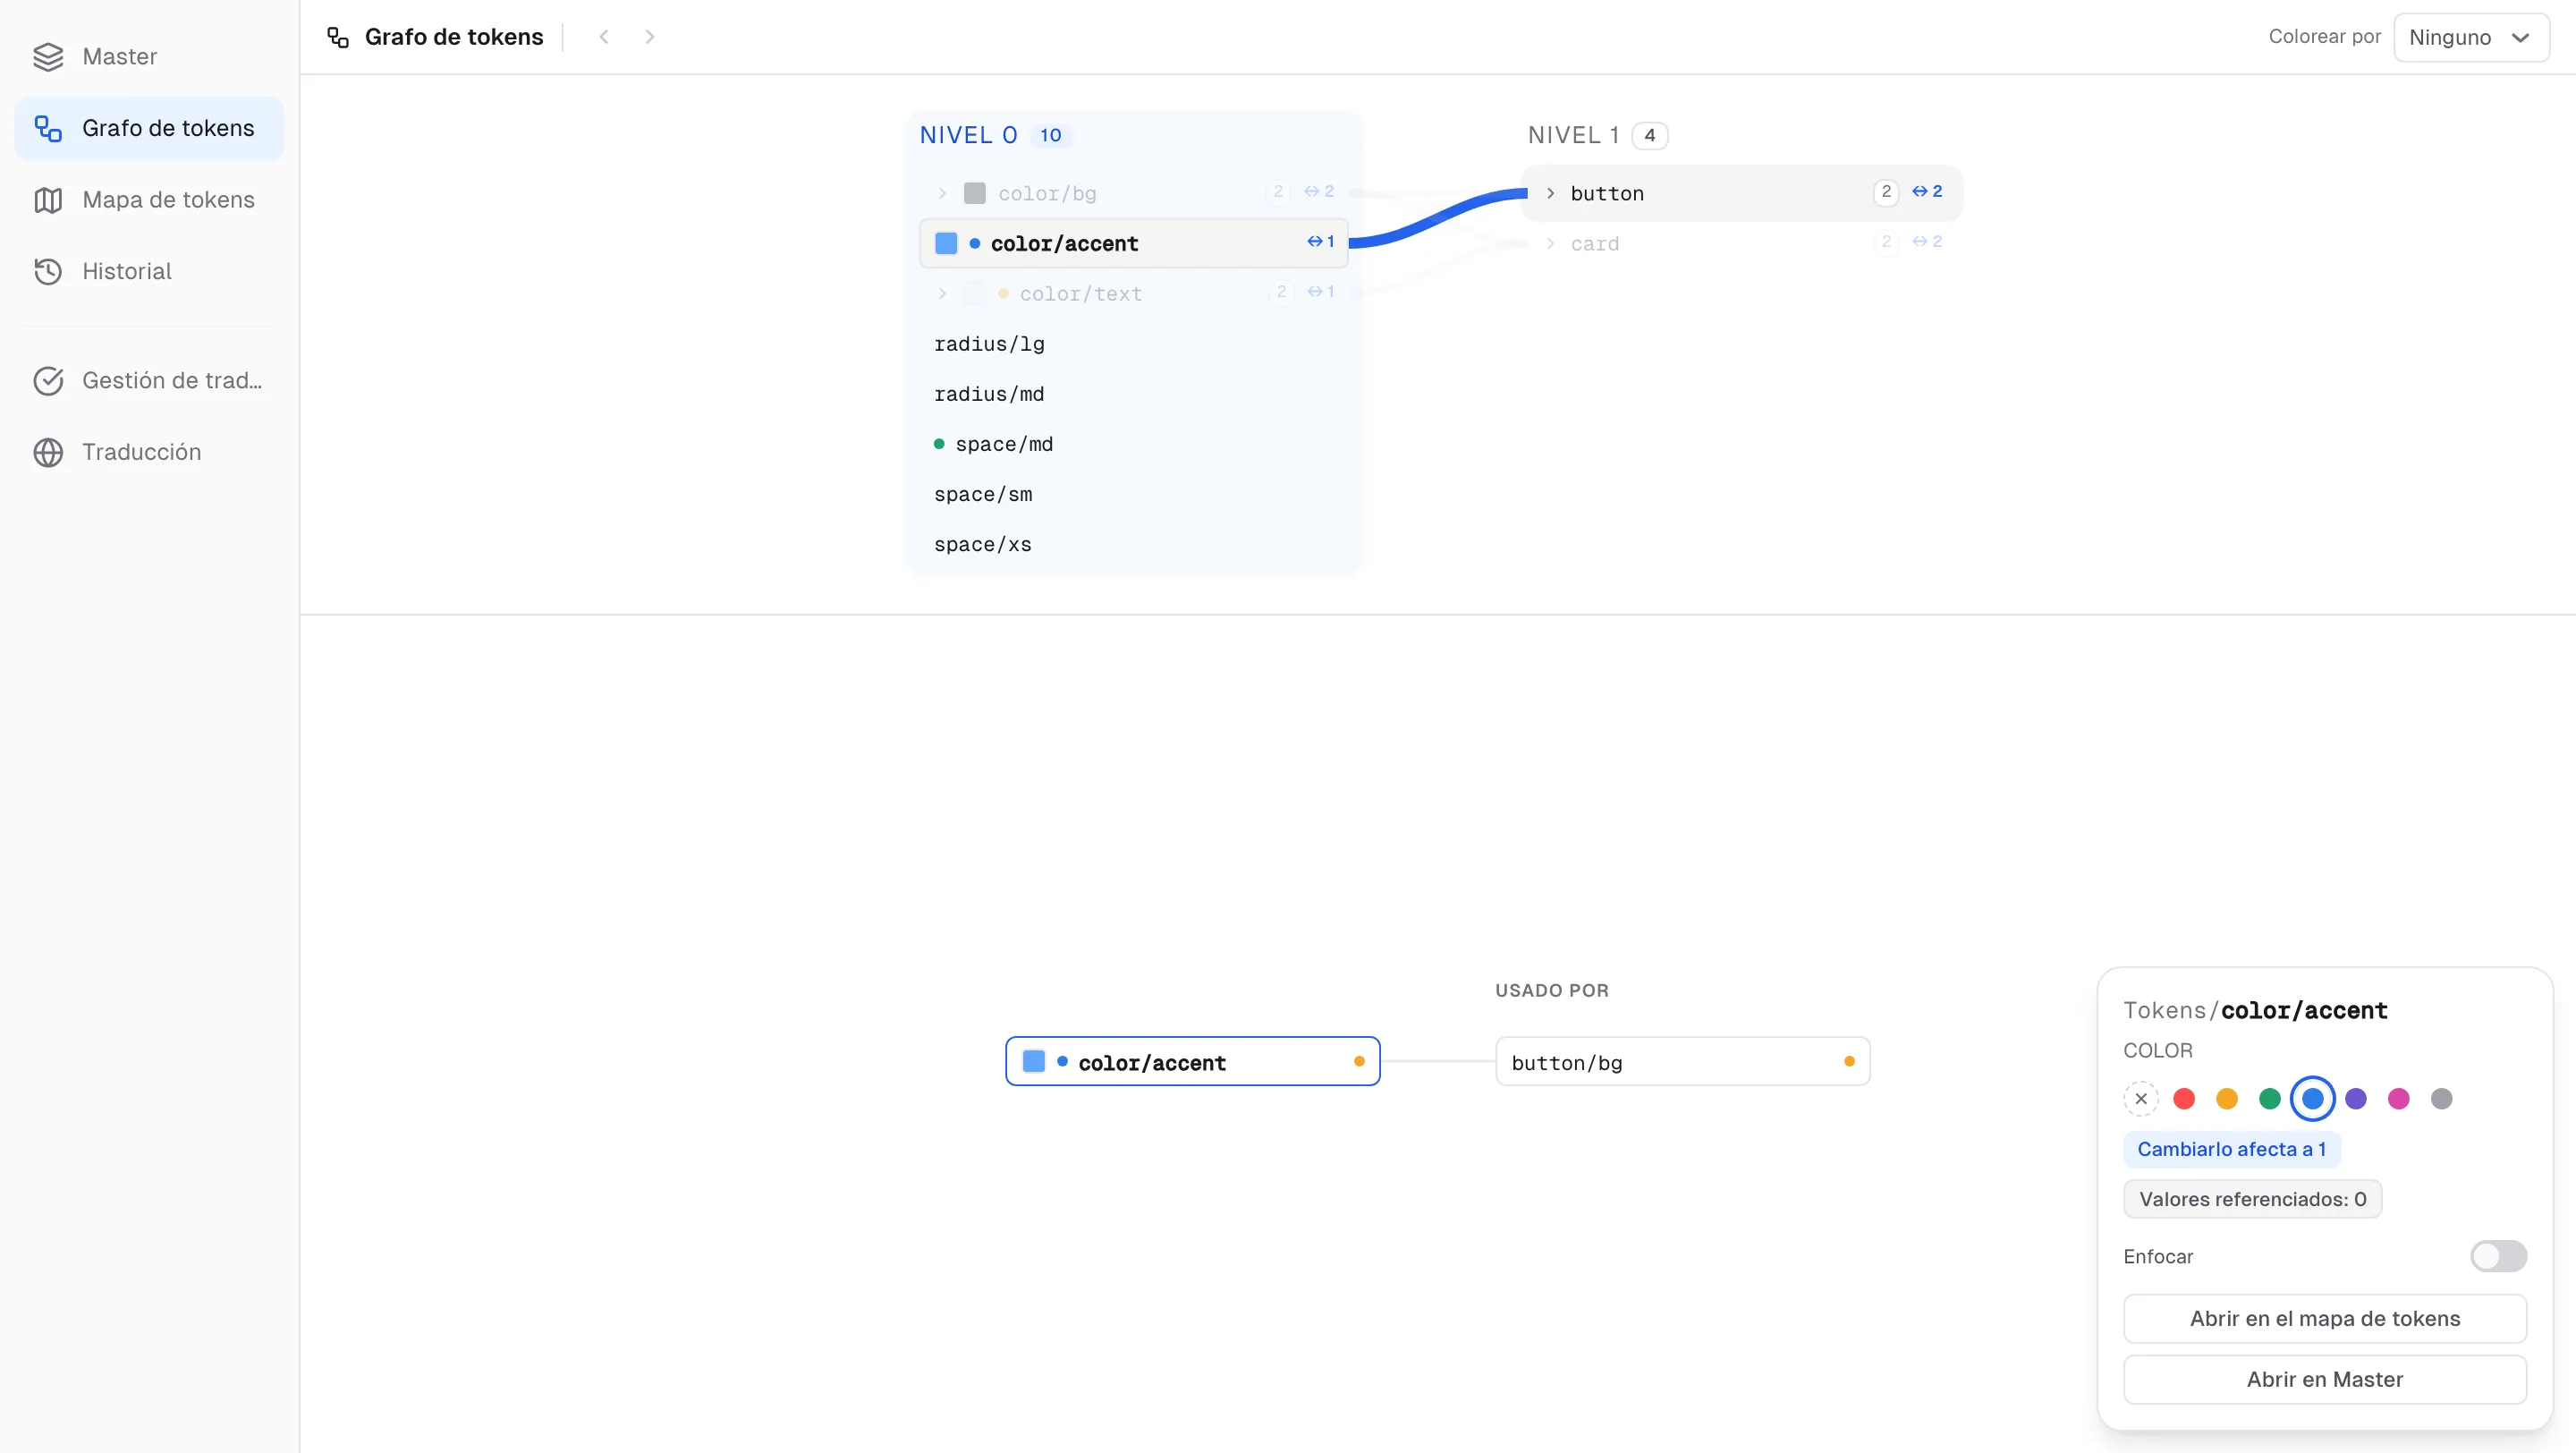The width and height of the screenshot is (2576, 1453).
Task: Click Abrir en el mapa de tokens
Action: click(x=2325, y=1318)
